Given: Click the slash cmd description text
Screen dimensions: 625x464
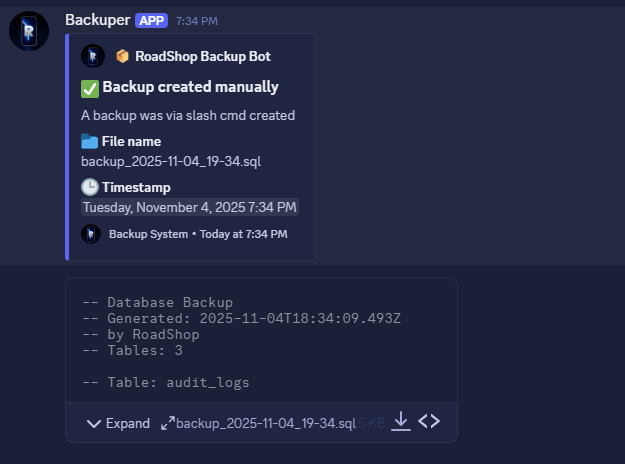Looking at the screenshot, I should 188,116.
